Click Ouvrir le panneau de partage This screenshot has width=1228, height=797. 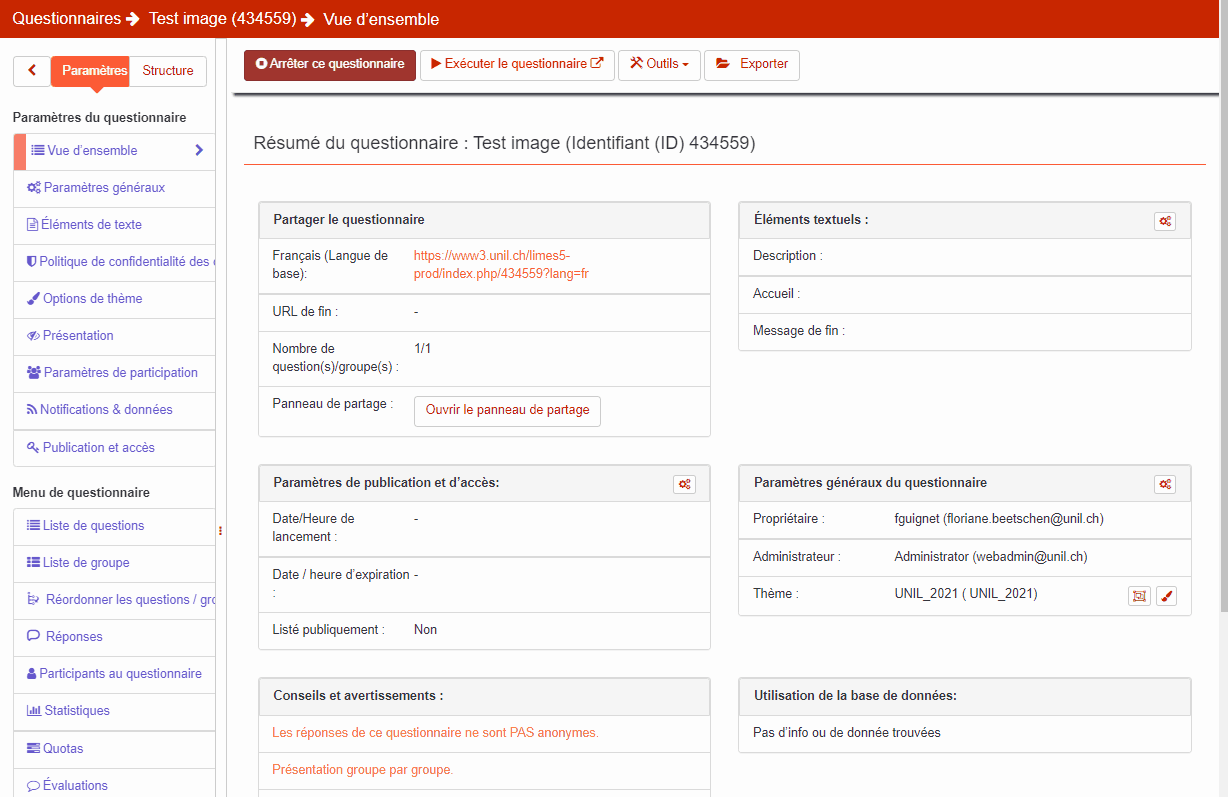[x=507, y=410]
